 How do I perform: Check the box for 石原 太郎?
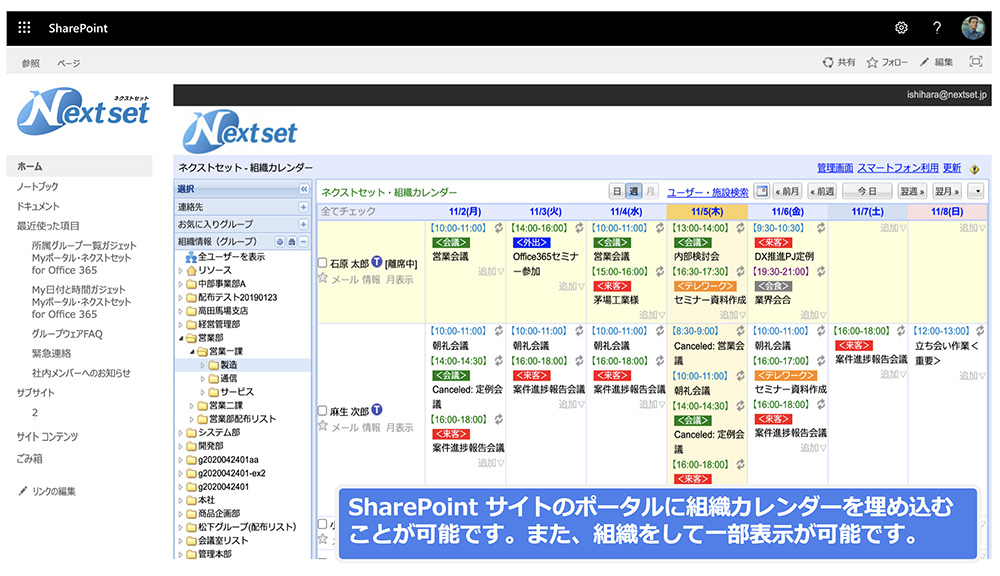coord(322,262)
